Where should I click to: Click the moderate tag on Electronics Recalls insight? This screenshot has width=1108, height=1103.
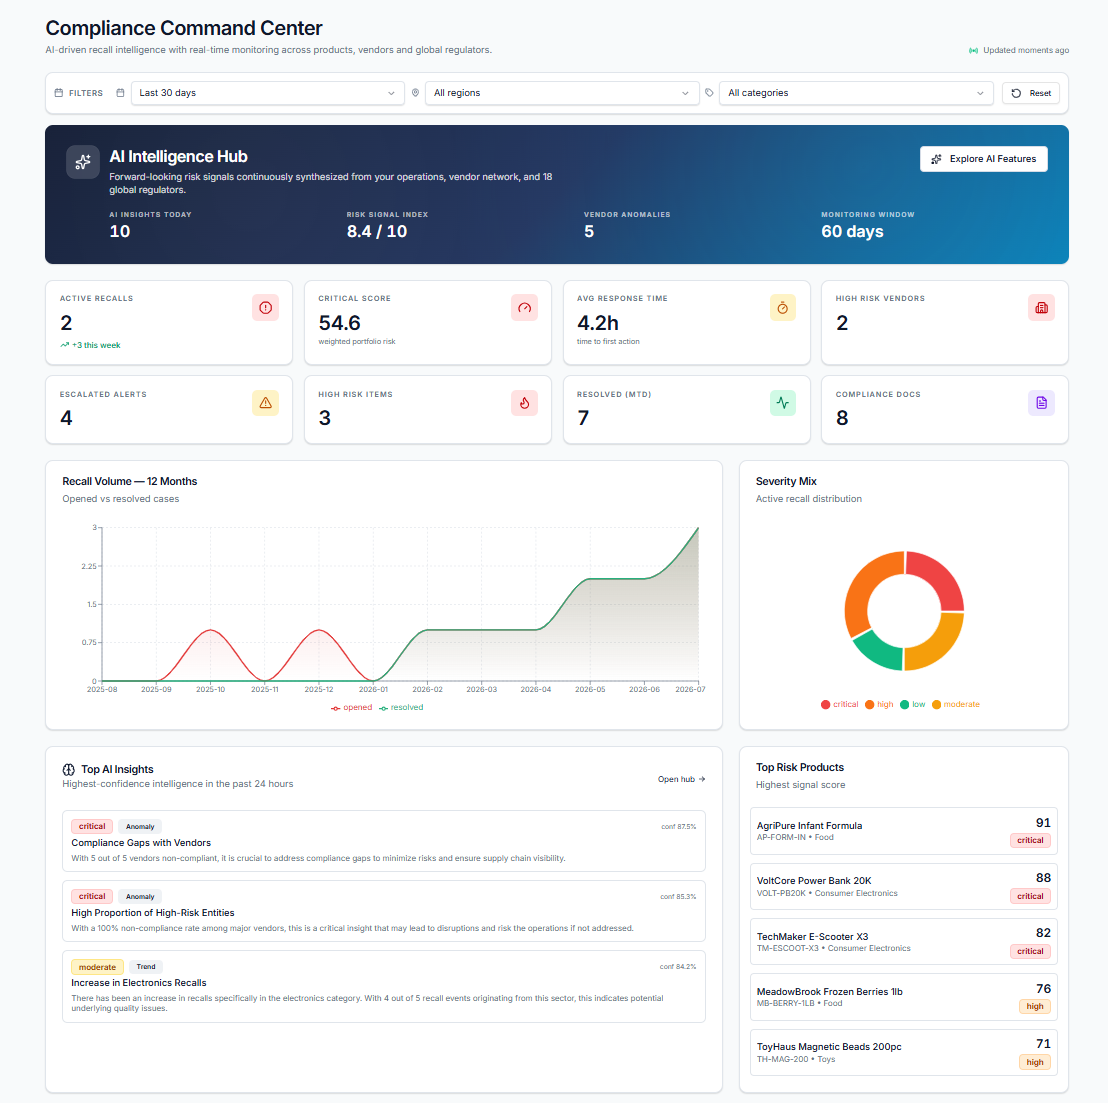pyautogui.click(x=98, y=967)
